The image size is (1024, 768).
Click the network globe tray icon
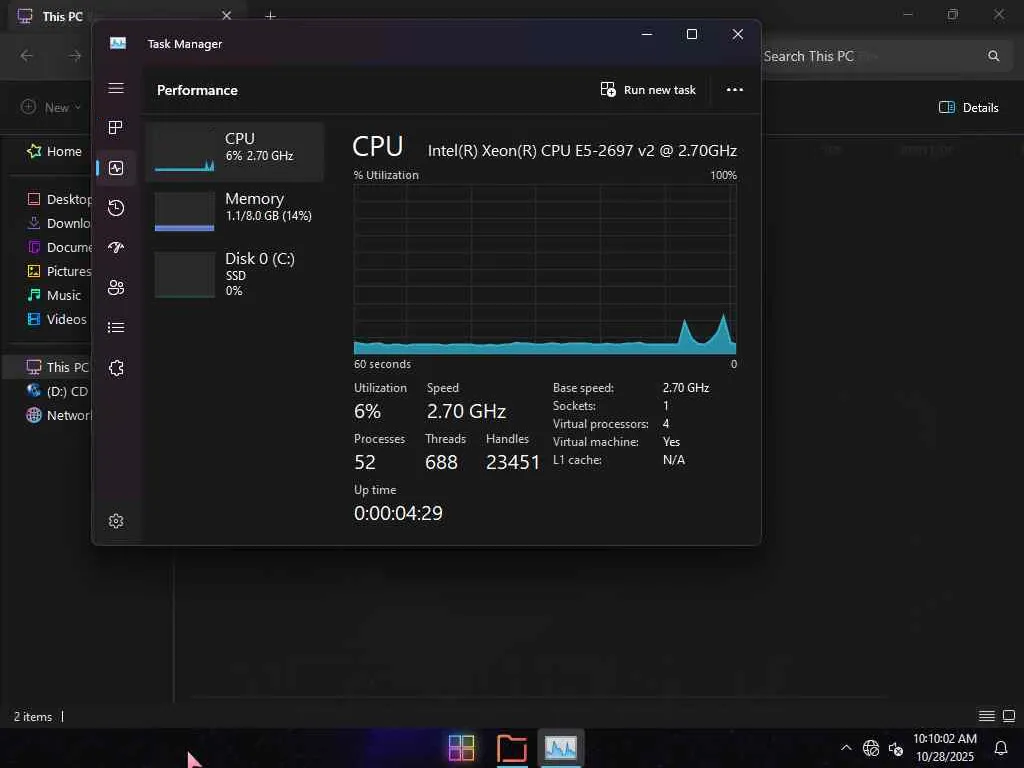tap(871, 748)
